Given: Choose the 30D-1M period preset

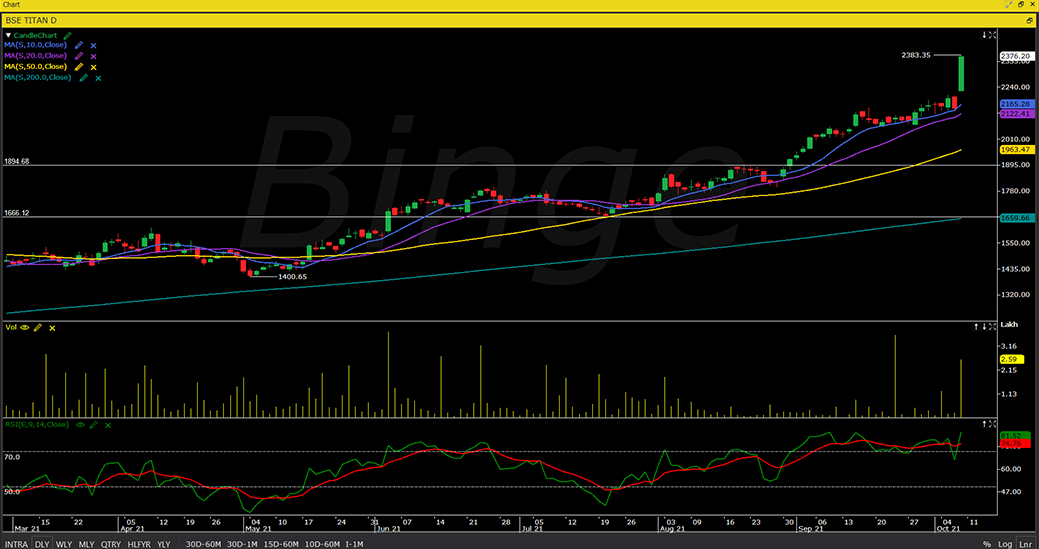Looking at the screenshot, I should (x=245, y=544).
